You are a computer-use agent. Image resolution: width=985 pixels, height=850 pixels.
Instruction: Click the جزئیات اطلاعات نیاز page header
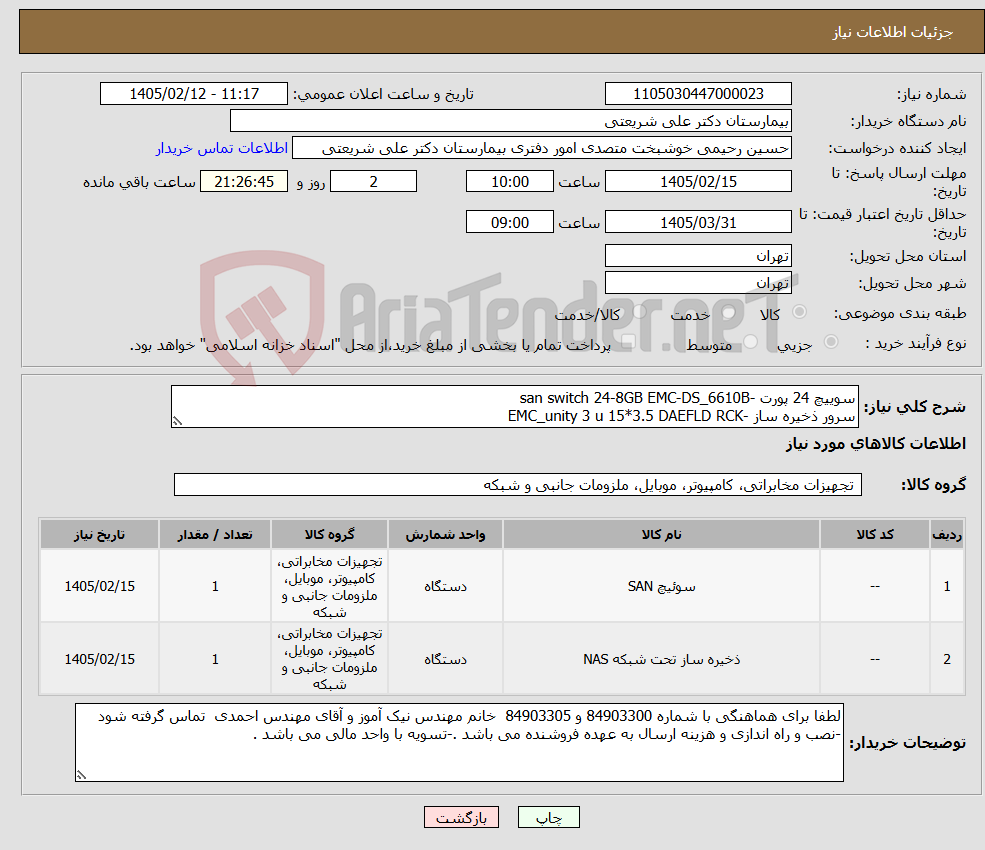[x=893, y=32]
